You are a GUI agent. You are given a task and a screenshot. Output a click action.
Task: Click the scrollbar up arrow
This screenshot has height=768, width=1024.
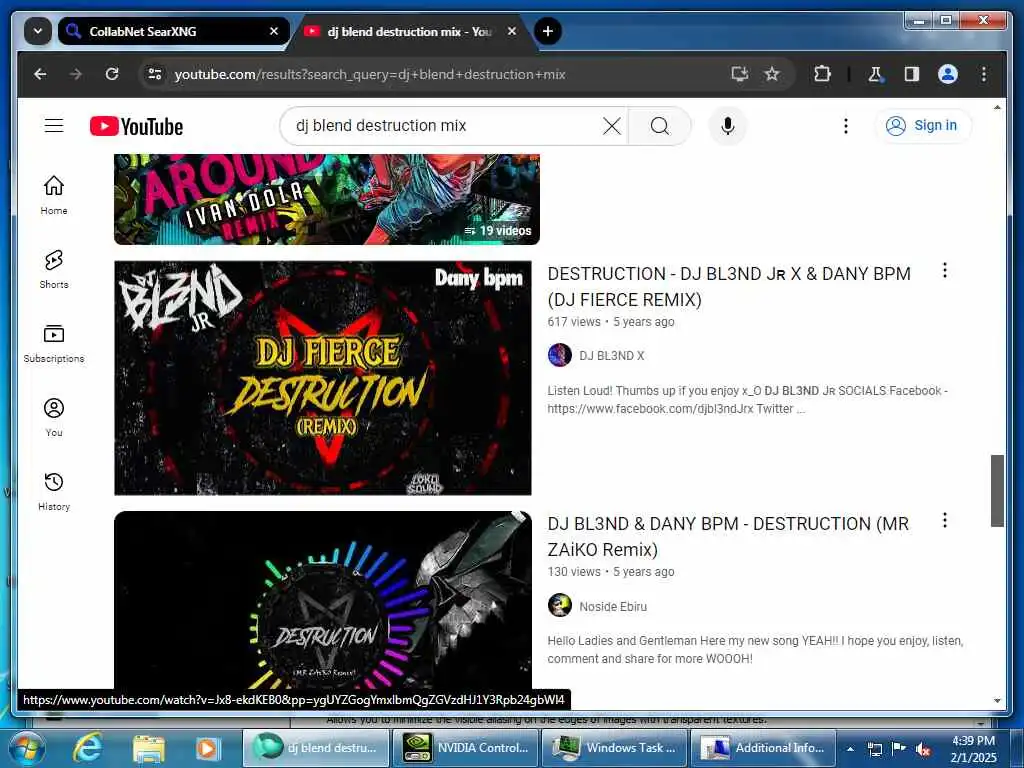coord(997,107)
